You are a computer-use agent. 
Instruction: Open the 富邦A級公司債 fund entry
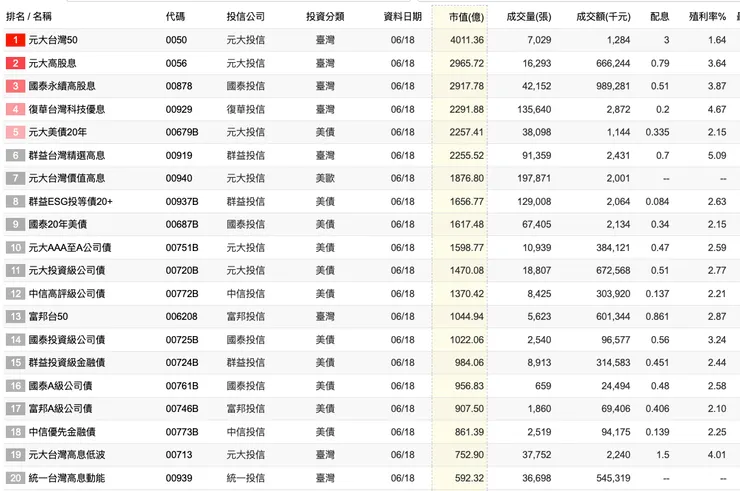point(60,409)
